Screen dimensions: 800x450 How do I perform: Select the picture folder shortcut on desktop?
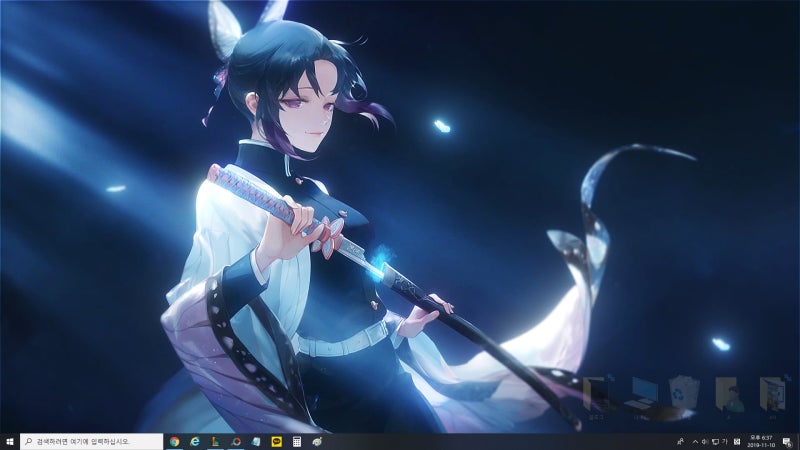coord(772,397)
